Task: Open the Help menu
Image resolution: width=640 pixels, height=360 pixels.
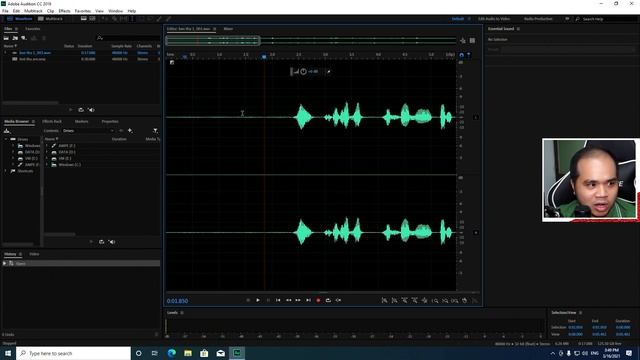Action: pos(132,11)
